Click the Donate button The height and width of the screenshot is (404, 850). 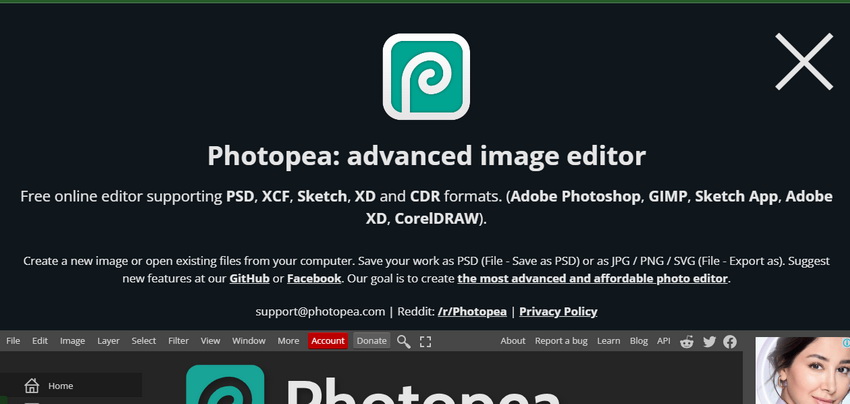coord(372,341)
